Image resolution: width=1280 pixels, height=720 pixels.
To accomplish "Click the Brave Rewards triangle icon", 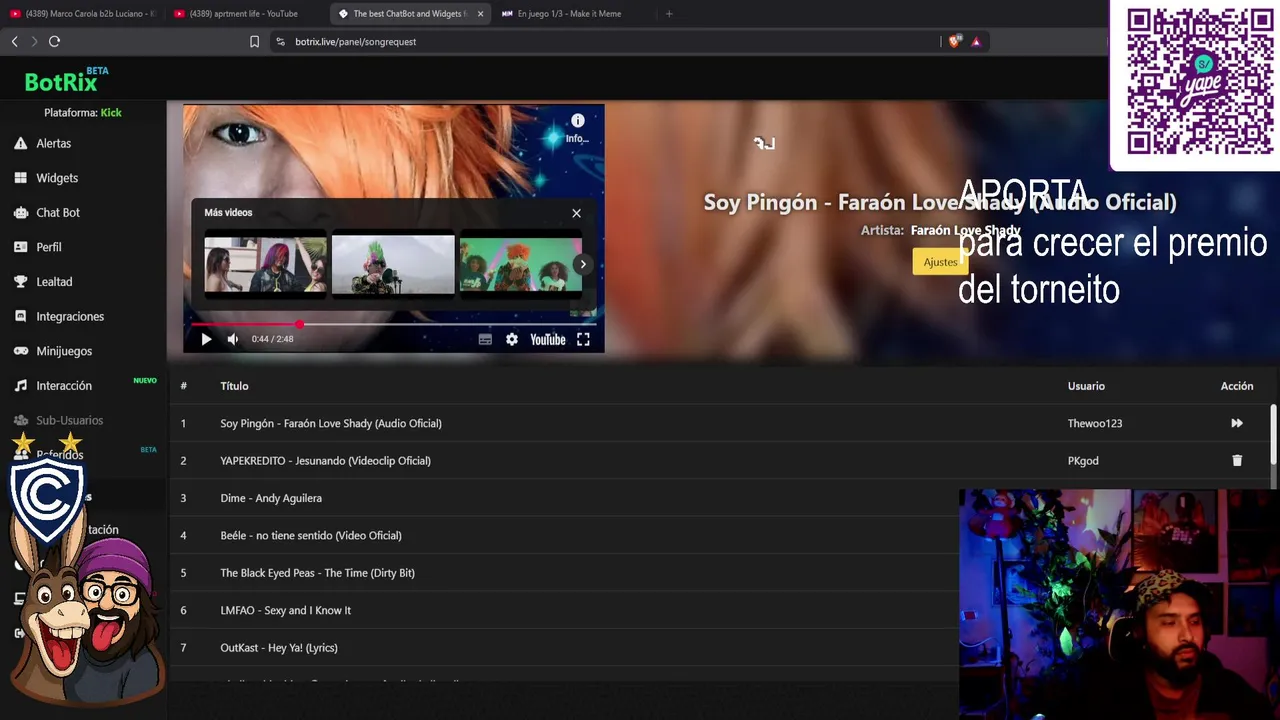I will tap(976, 42).
